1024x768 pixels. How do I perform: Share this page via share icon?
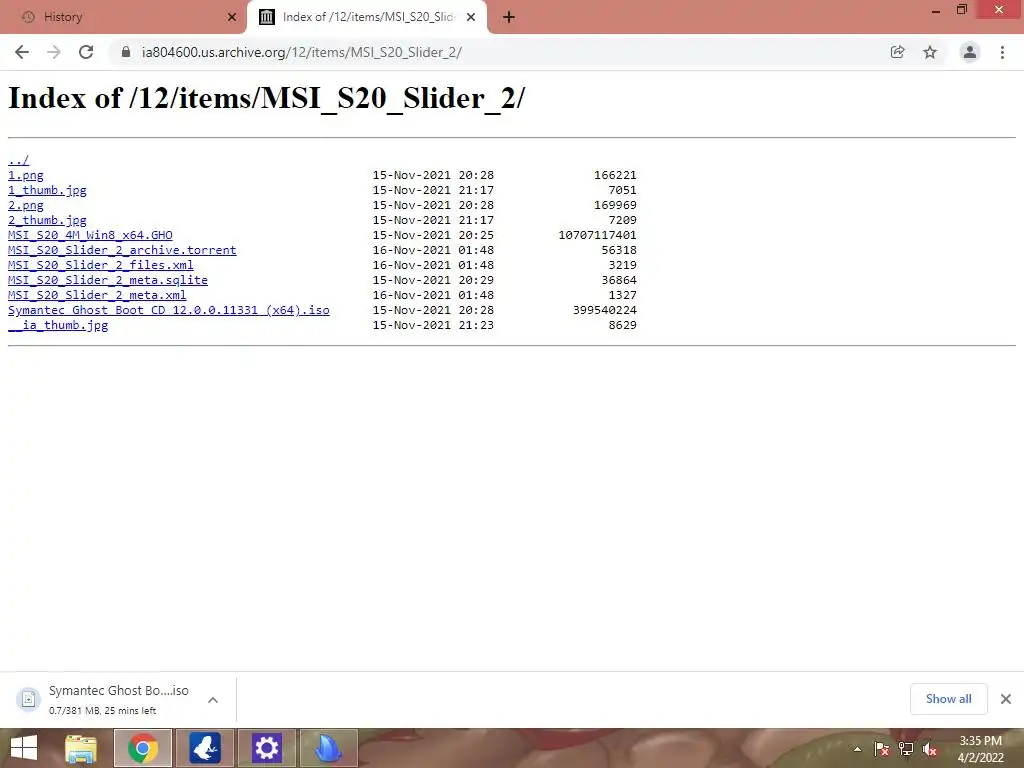pyautogui.click(x=897, y=52)
